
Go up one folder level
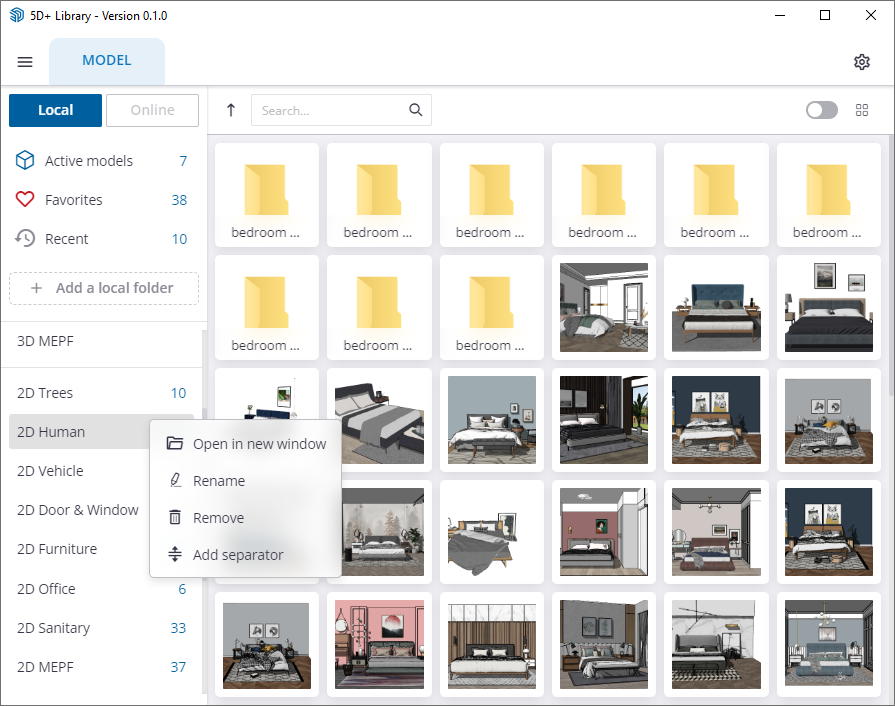tap(231, 110)
